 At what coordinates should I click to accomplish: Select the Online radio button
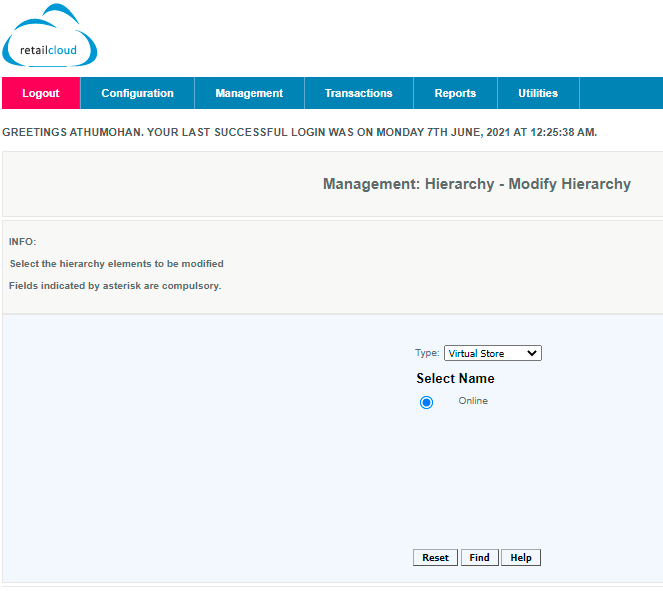[426, 402]
